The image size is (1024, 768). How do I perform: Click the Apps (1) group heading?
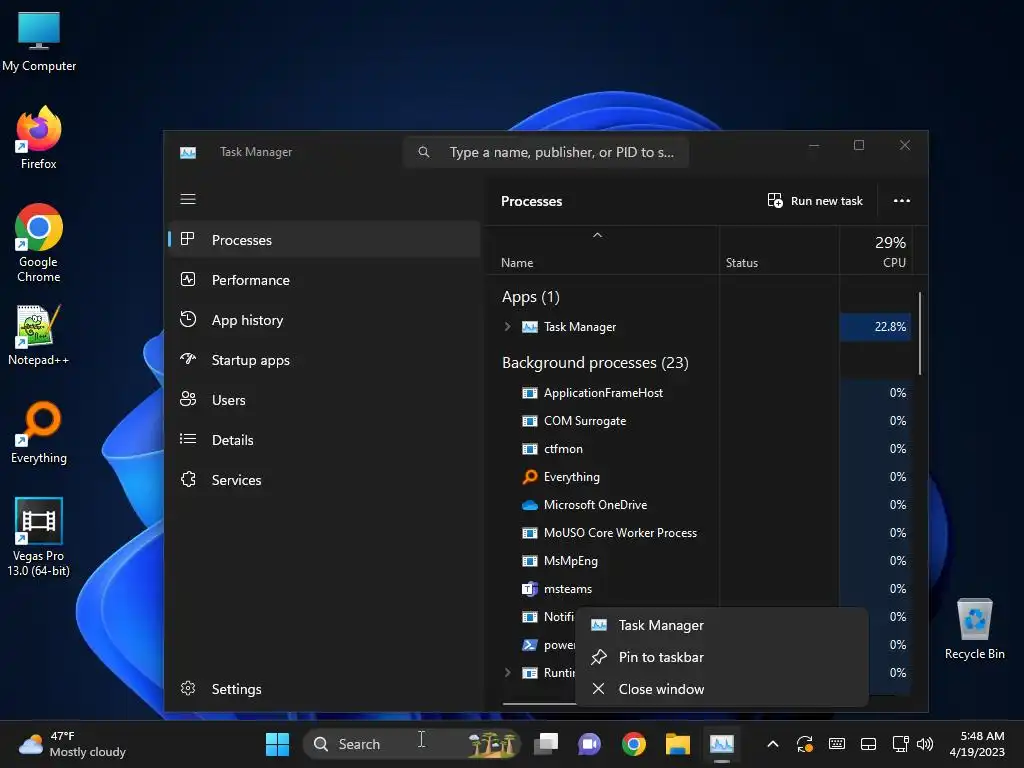click(530, 297)
